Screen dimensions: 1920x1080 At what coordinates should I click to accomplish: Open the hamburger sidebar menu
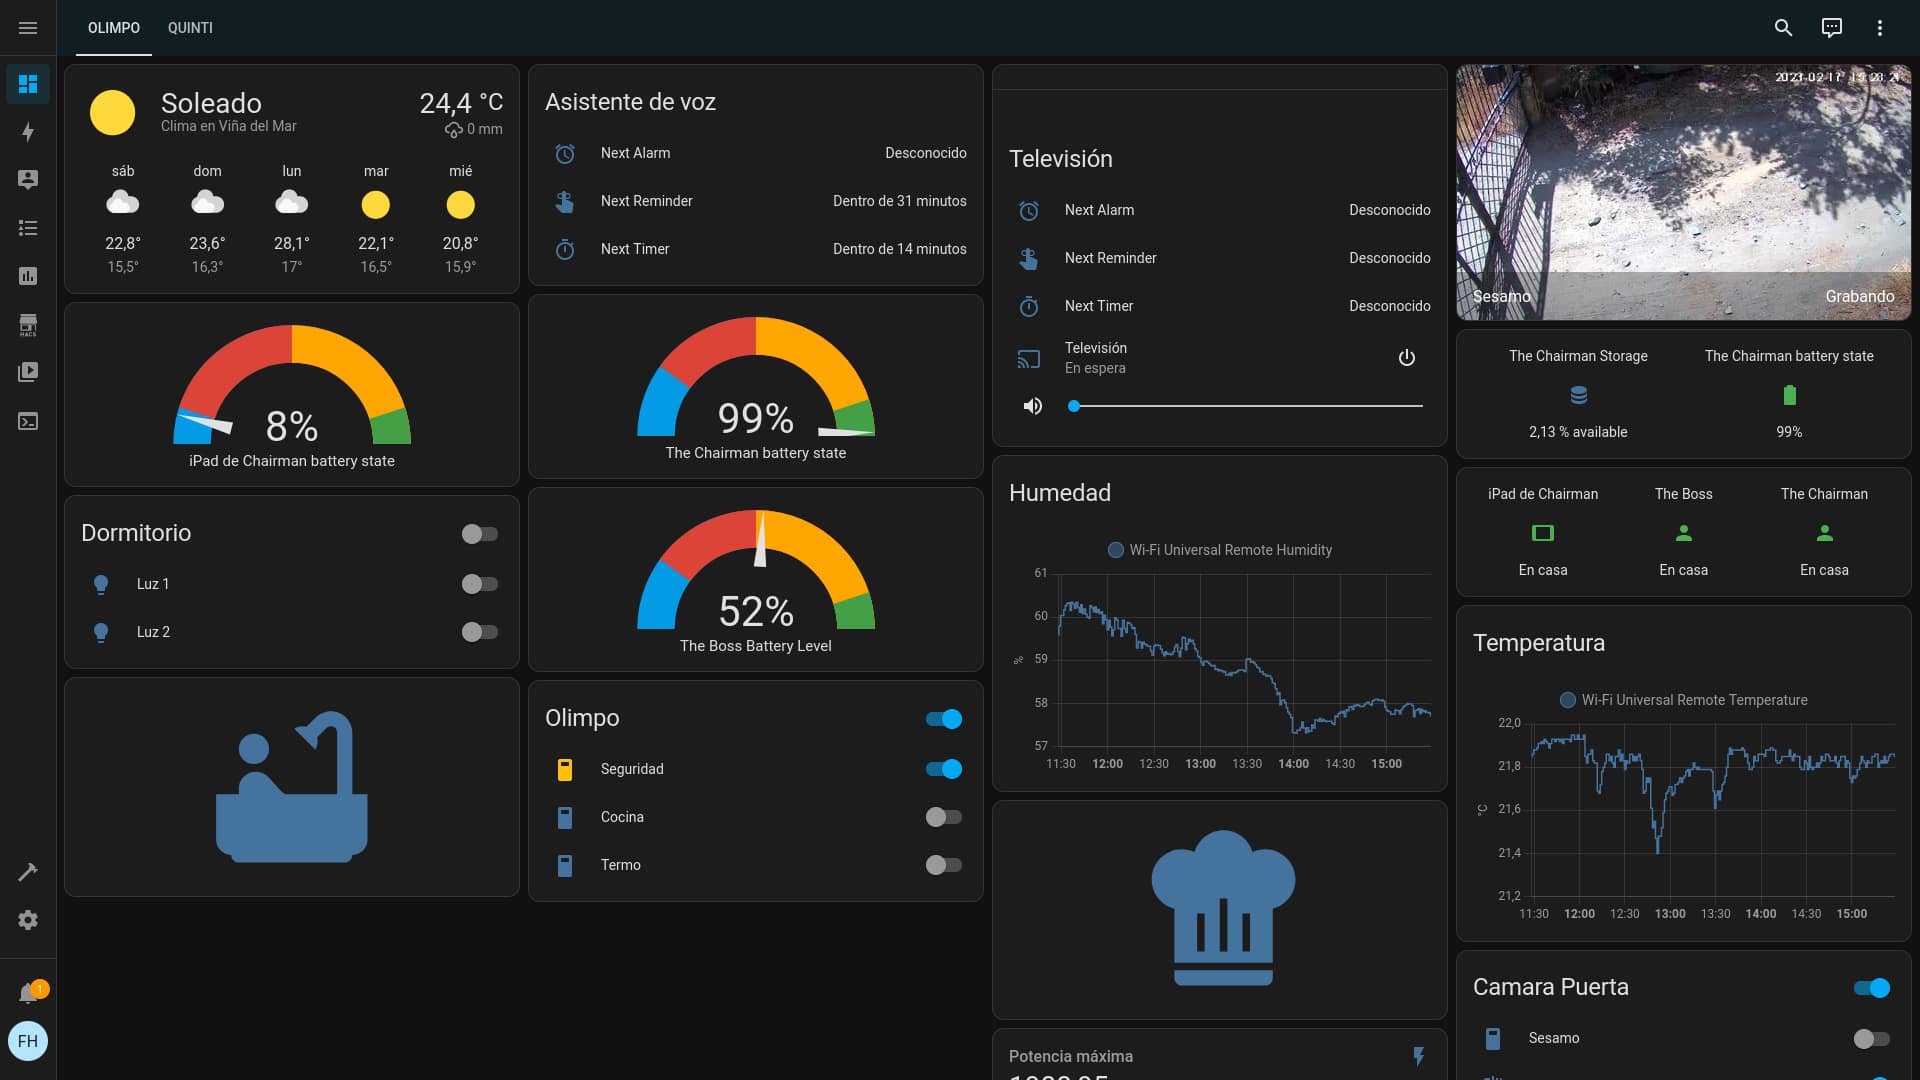(x=28, y=28)
